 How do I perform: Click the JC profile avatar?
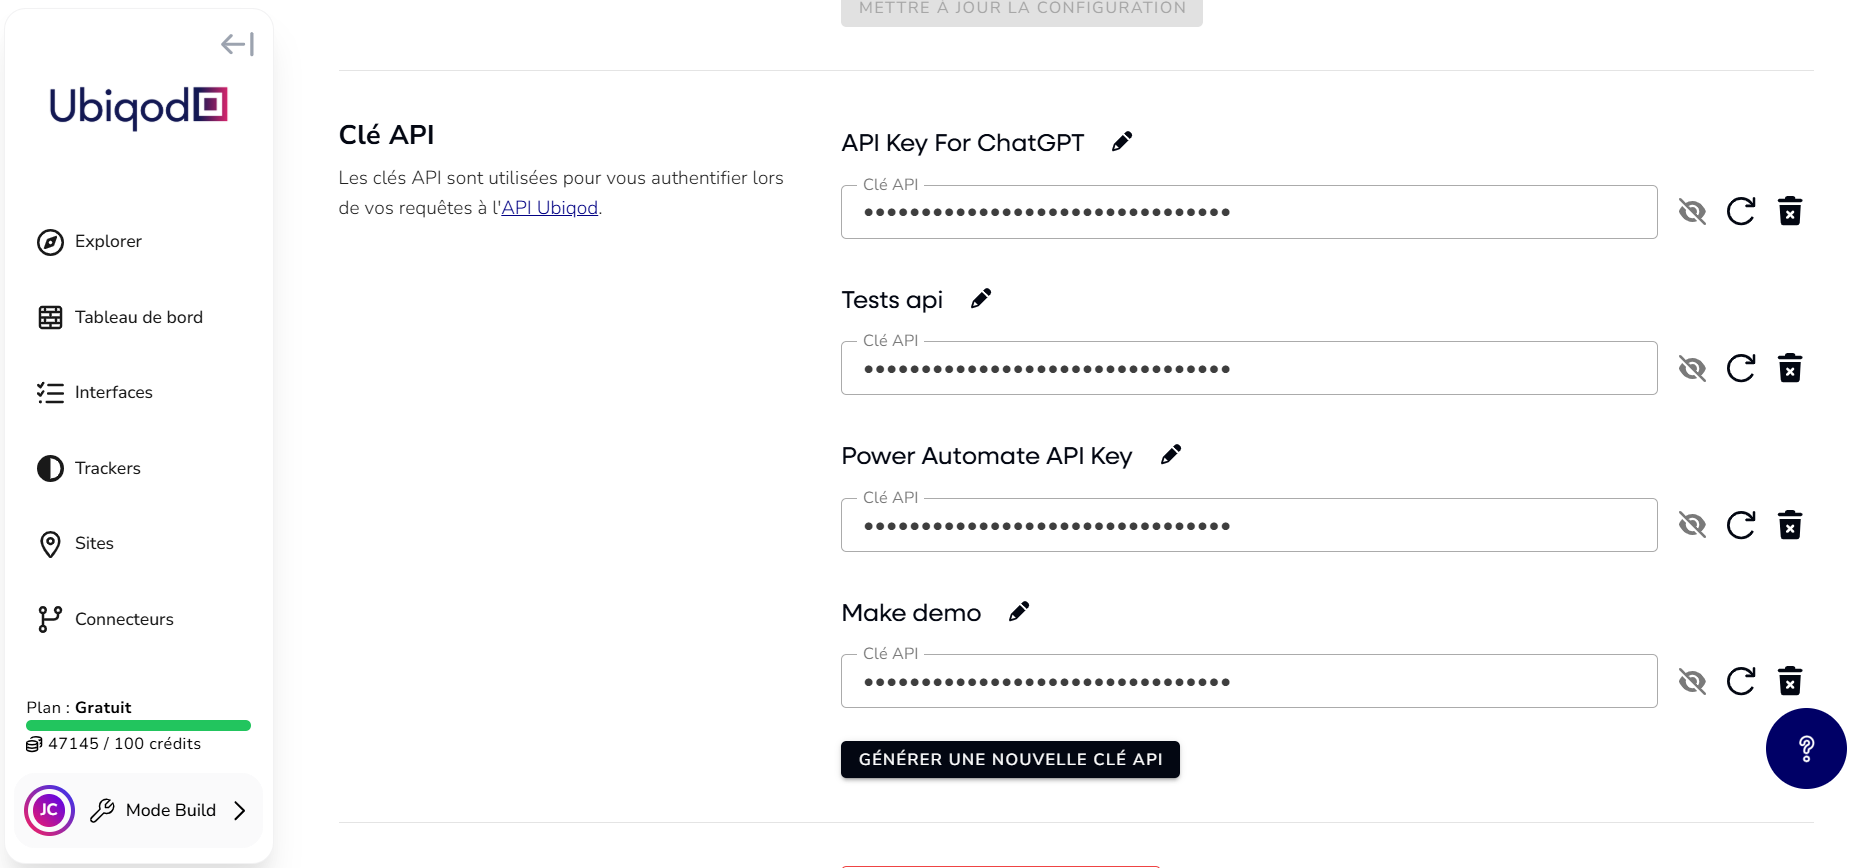48,810
